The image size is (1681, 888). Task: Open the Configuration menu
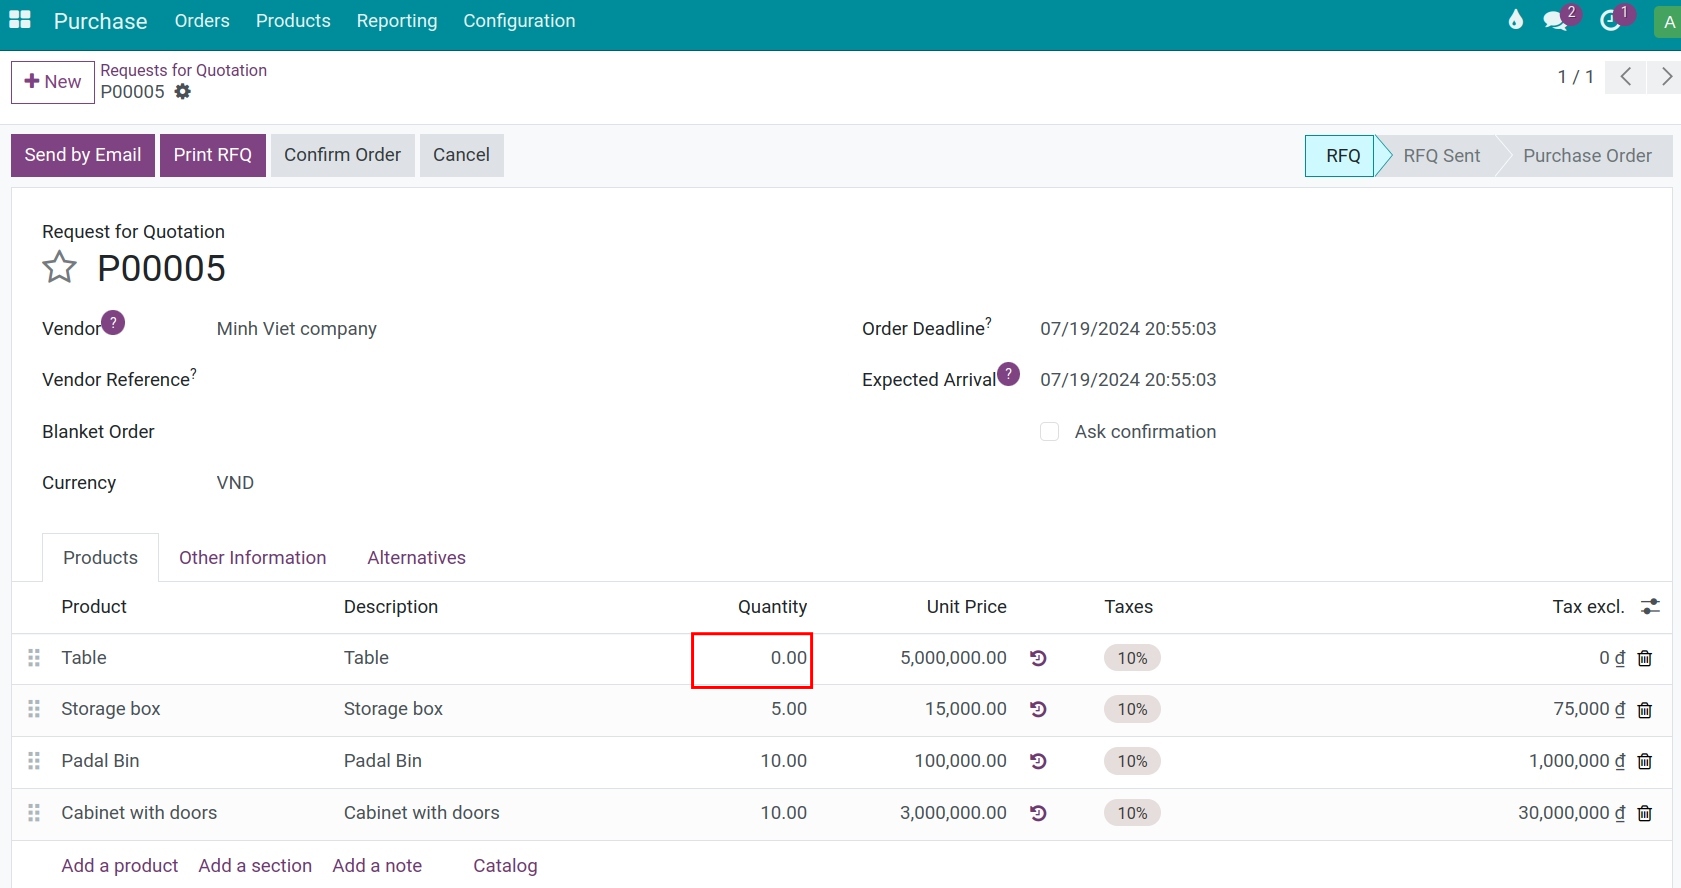(x=519, y=21)
